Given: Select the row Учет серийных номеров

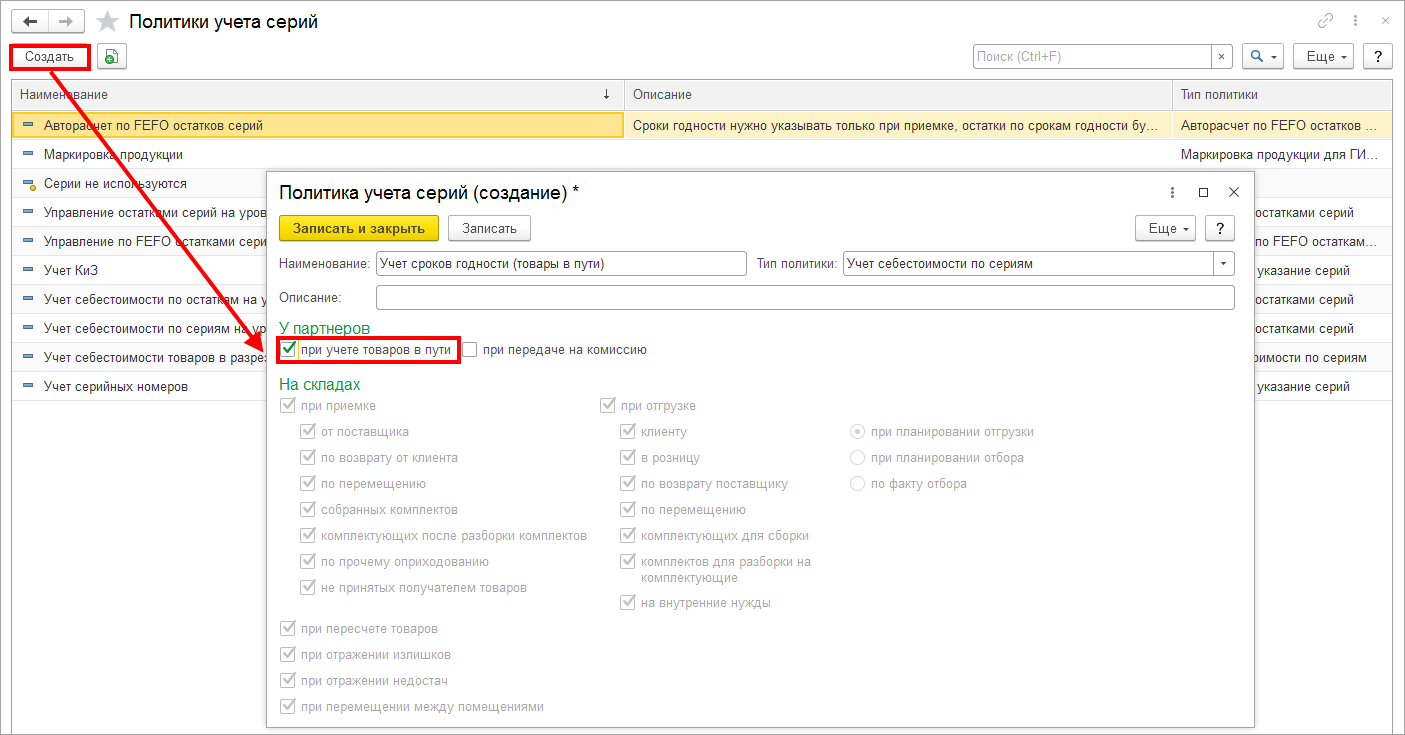Looking at the screenshot, I should pyautogui.click(x=140, y=386).
